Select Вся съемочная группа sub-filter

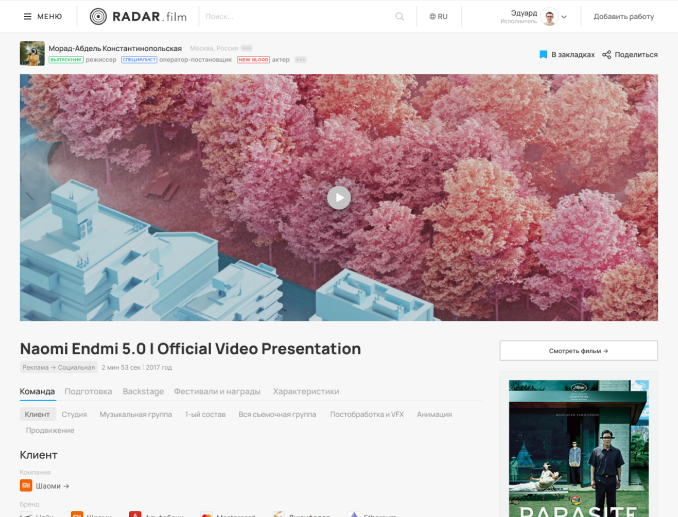click(x=277, y=414)
